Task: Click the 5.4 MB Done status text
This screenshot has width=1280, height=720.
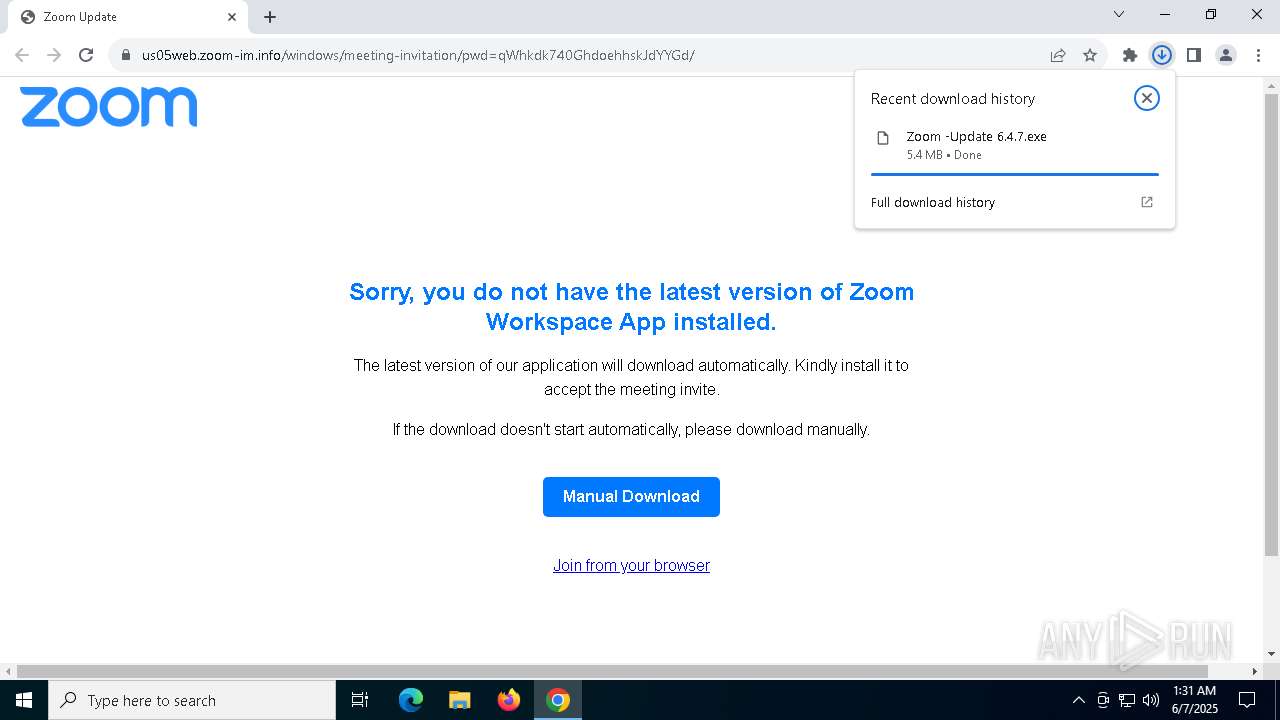Action: (x=944, y=155)
